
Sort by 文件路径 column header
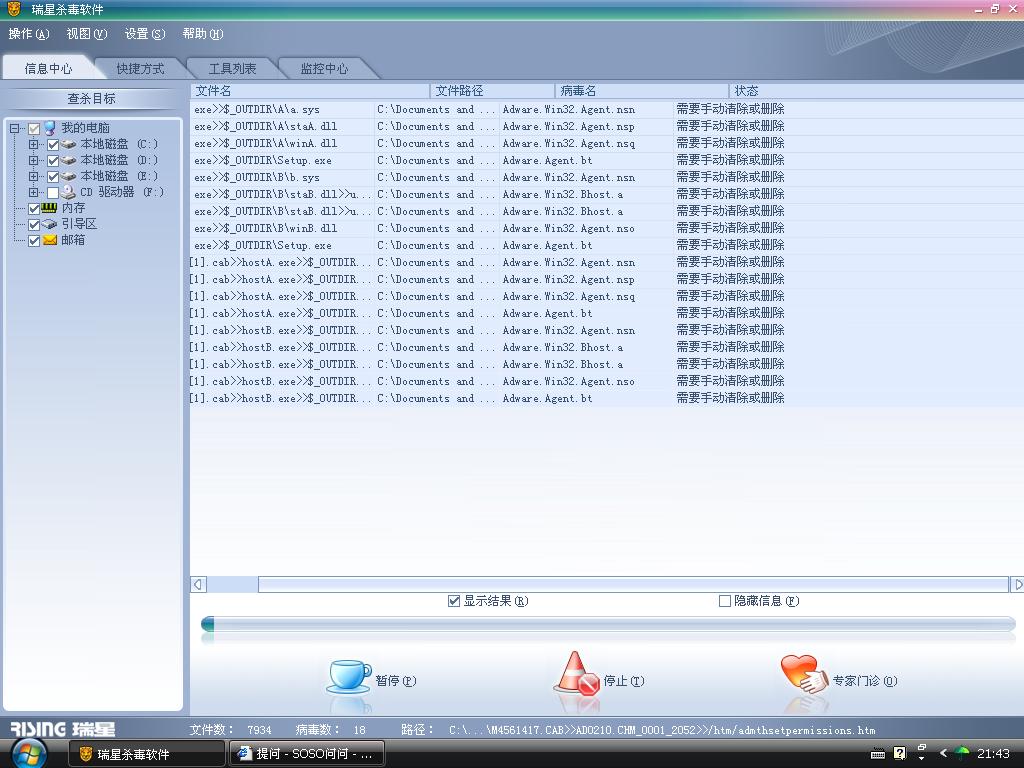click(x=492, y=91)
